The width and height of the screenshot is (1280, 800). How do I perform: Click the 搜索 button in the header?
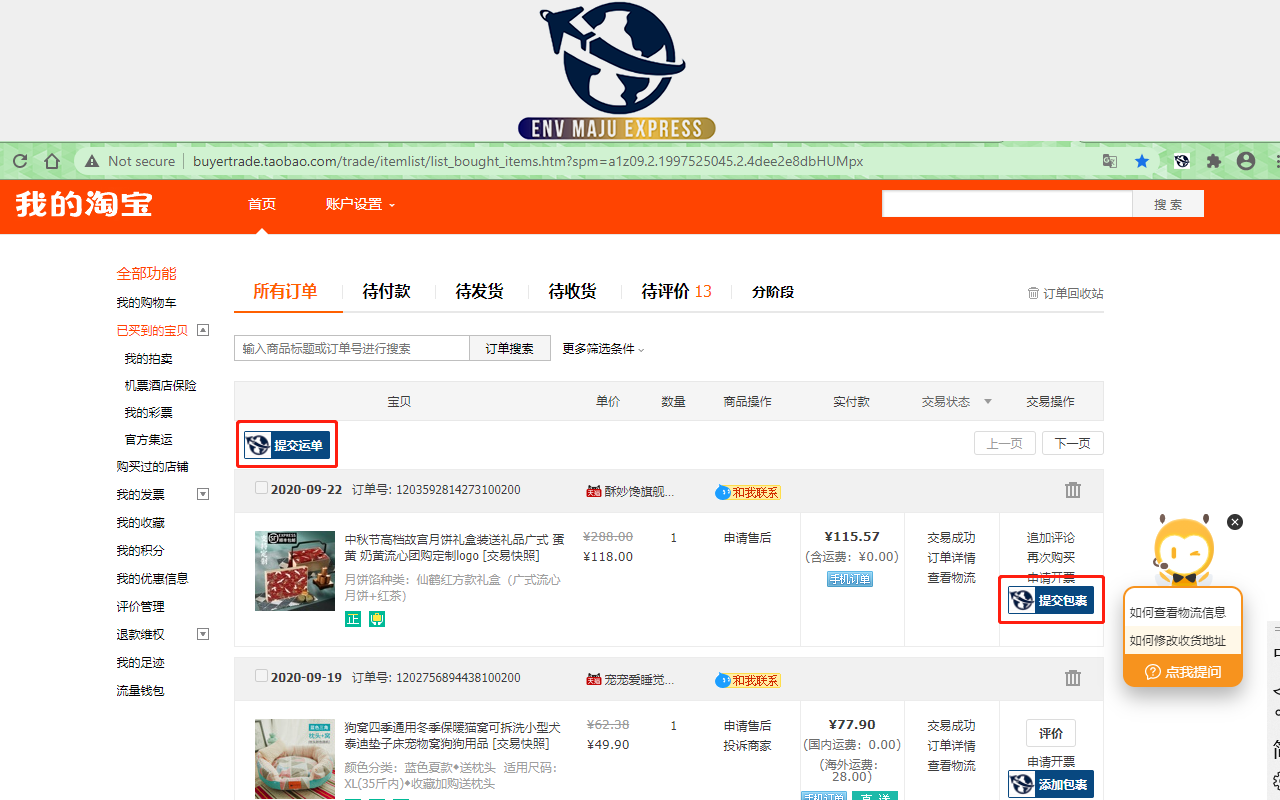[1168, 204]
